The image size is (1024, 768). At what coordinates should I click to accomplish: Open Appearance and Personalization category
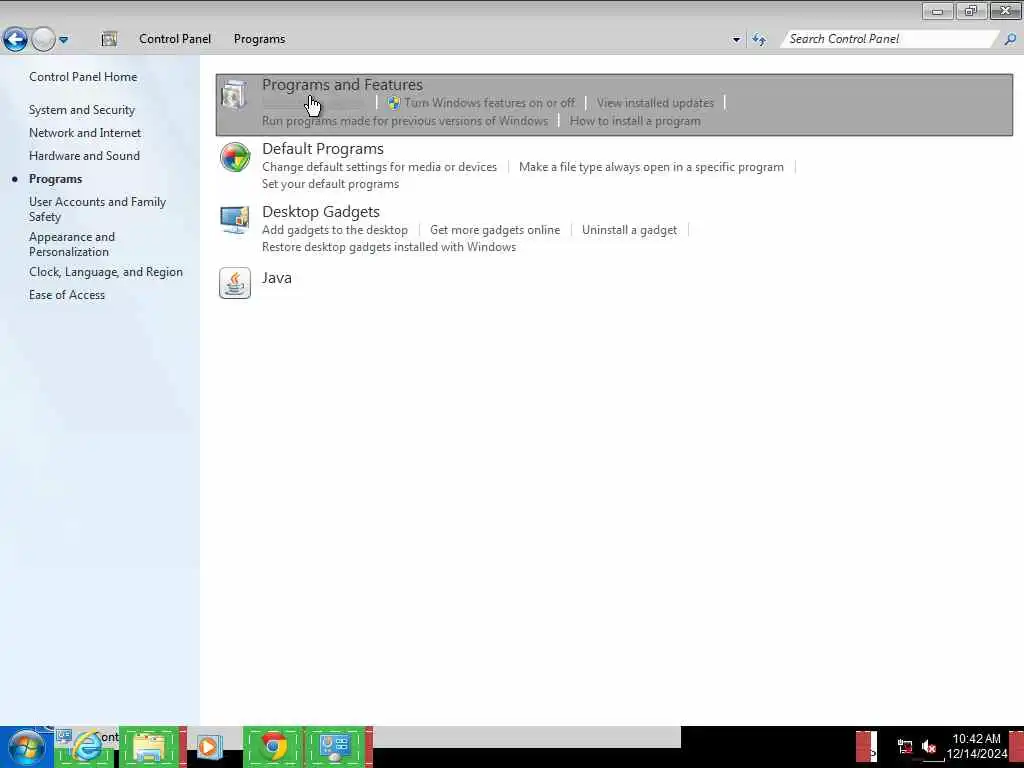tap(72, 244)
